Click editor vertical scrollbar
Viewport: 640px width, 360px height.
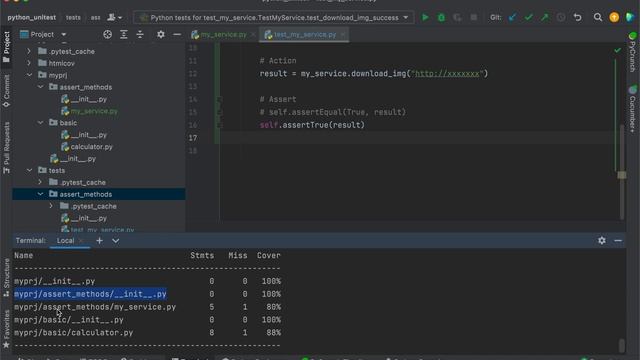pyautogui.click(x=622, y=171)
